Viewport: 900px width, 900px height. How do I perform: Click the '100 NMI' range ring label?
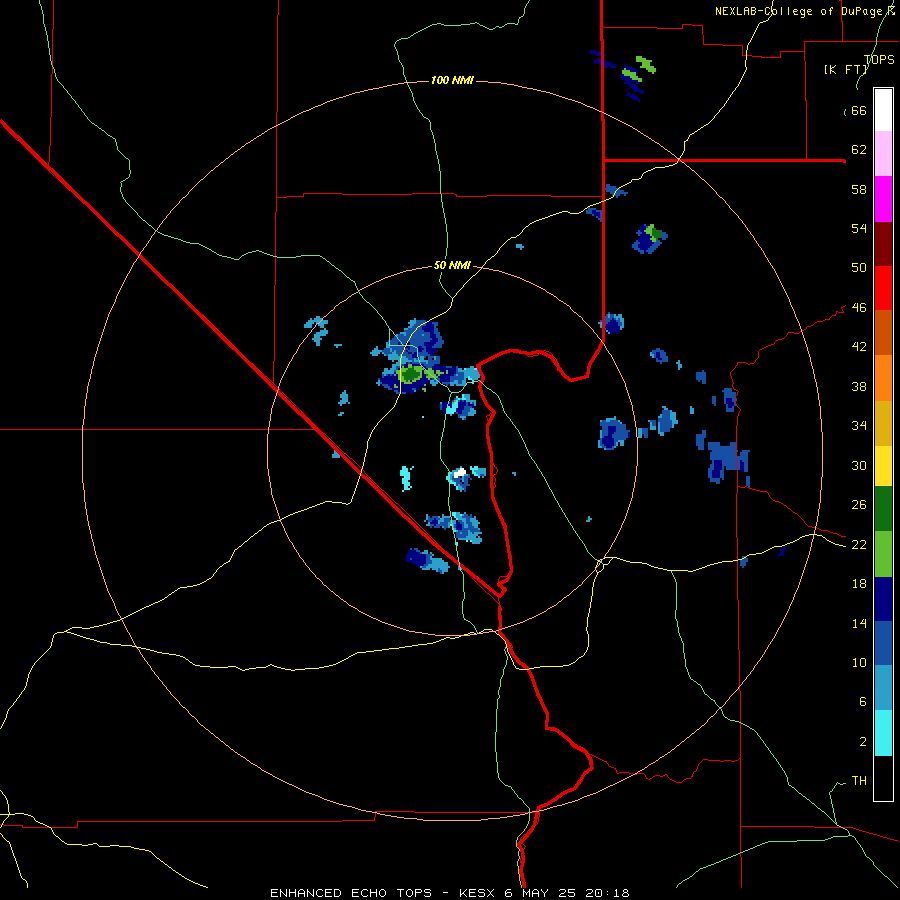[452, 80]
